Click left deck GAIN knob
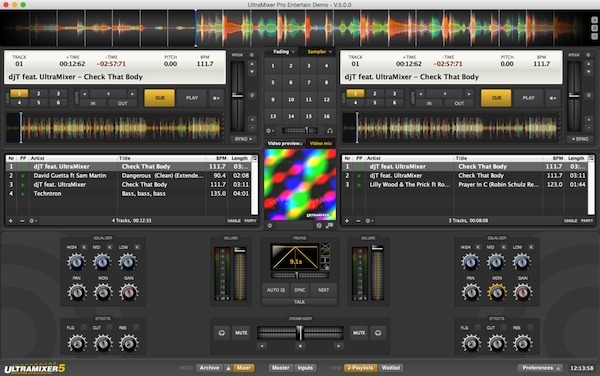 point(129,293)
